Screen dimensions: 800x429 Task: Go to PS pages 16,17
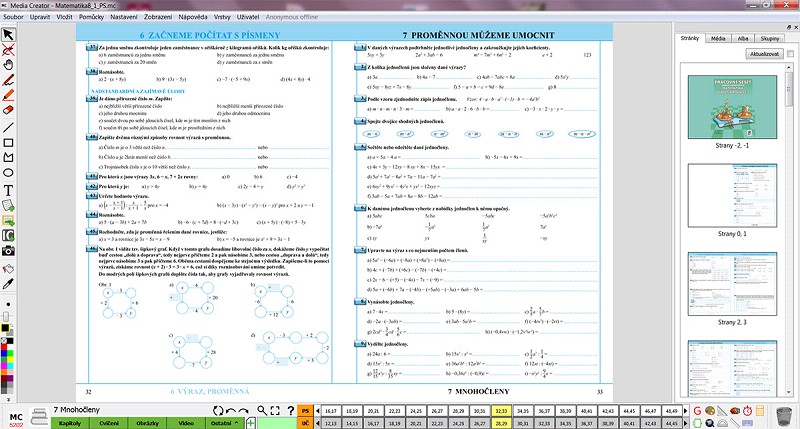pyautogui.click(x=331, y=411)
